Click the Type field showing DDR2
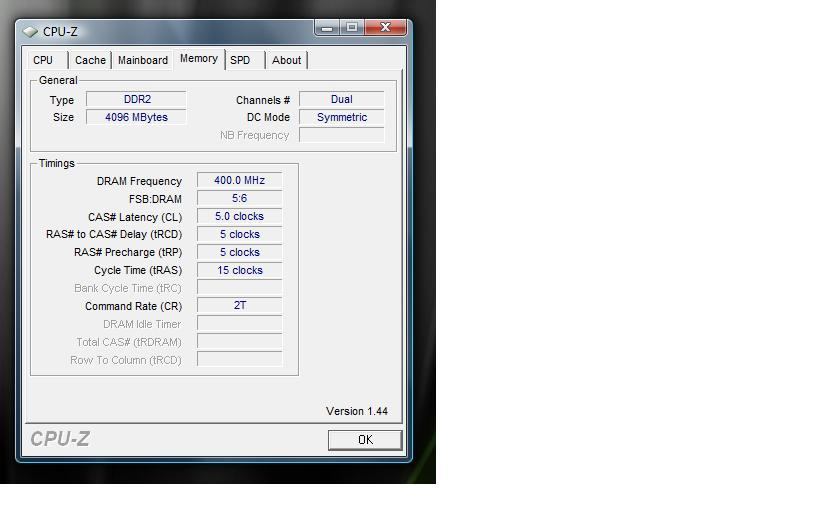The width and height of the screenshot is (840, 525). pos(137,100)
